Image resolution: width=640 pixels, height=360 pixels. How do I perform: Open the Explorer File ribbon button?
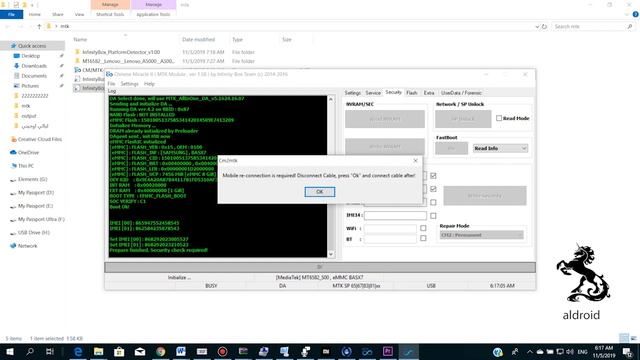point(11,14)
